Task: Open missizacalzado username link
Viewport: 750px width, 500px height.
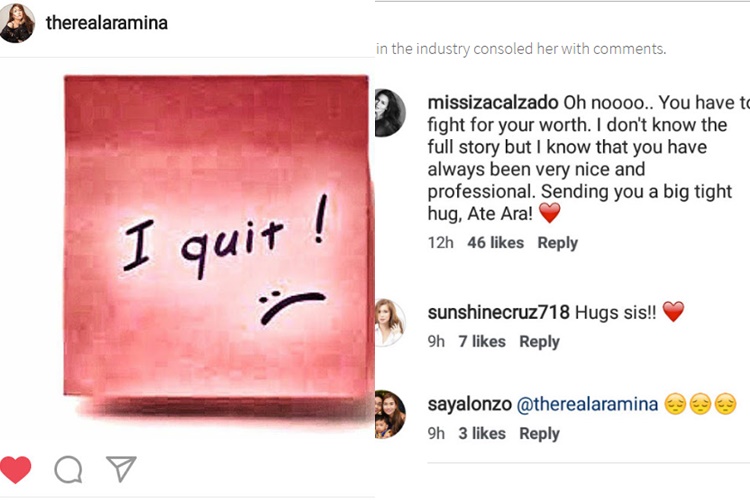Action: tap(493, 103)
